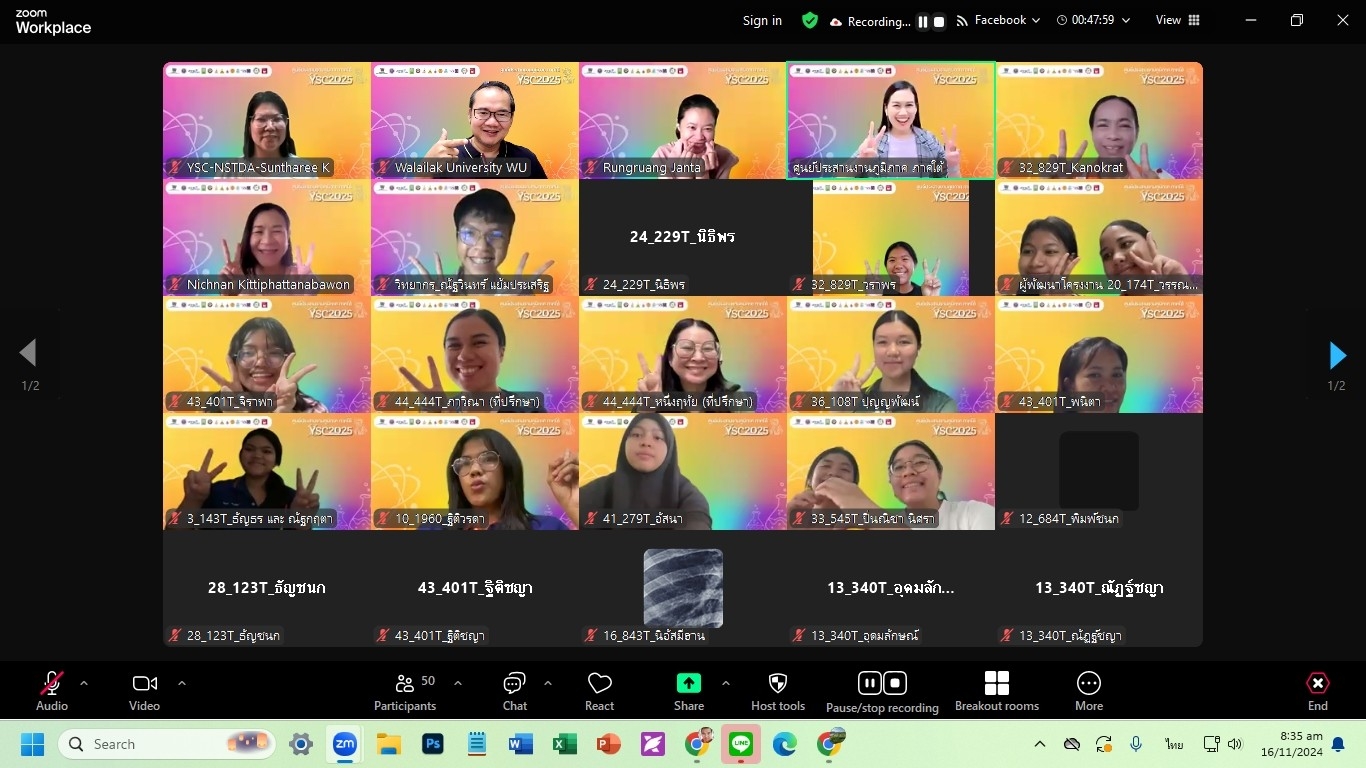
Task: Open the View layout menu
Action: click(x=1177, y=20)
